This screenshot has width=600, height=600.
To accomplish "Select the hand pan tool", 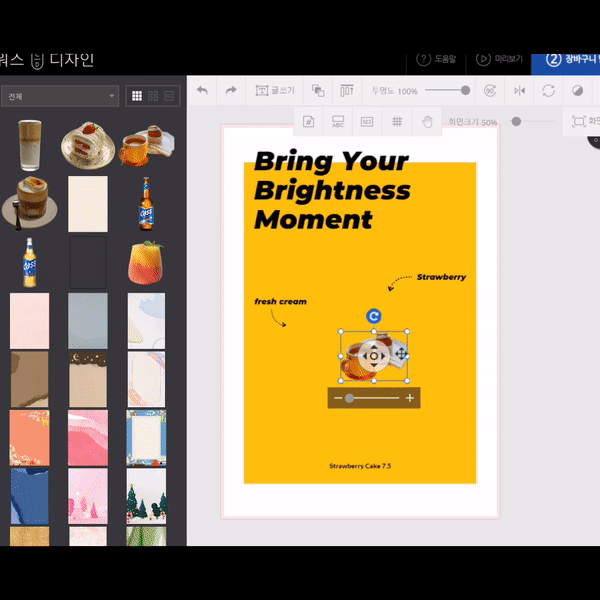I will pos(427,122).
